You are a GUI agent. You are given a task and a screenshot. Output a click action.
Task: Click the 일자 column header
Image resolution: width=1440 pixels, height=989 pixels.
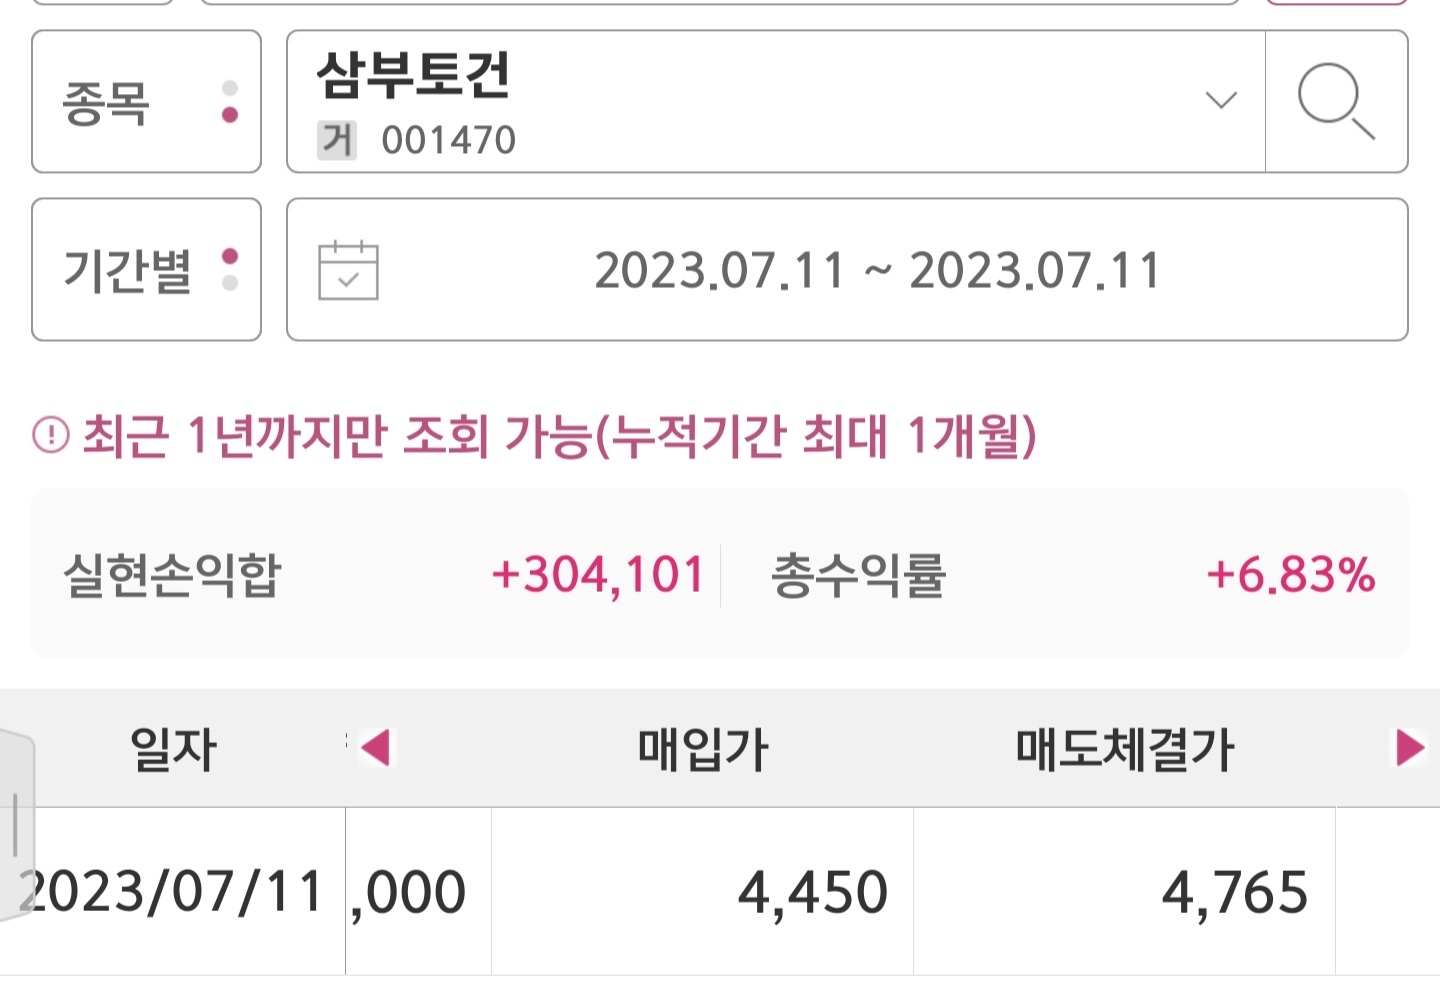click(173, 748)
